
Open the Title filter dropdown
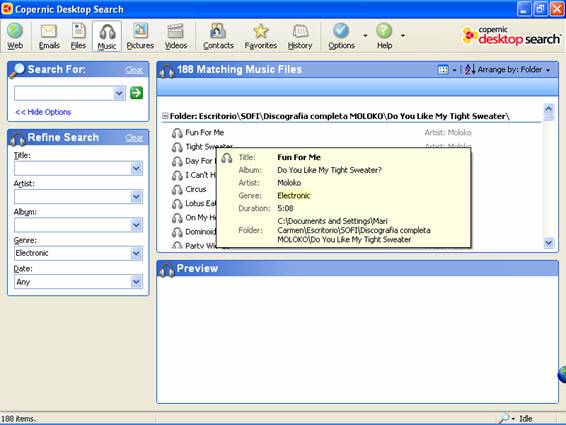coord(136,168)
